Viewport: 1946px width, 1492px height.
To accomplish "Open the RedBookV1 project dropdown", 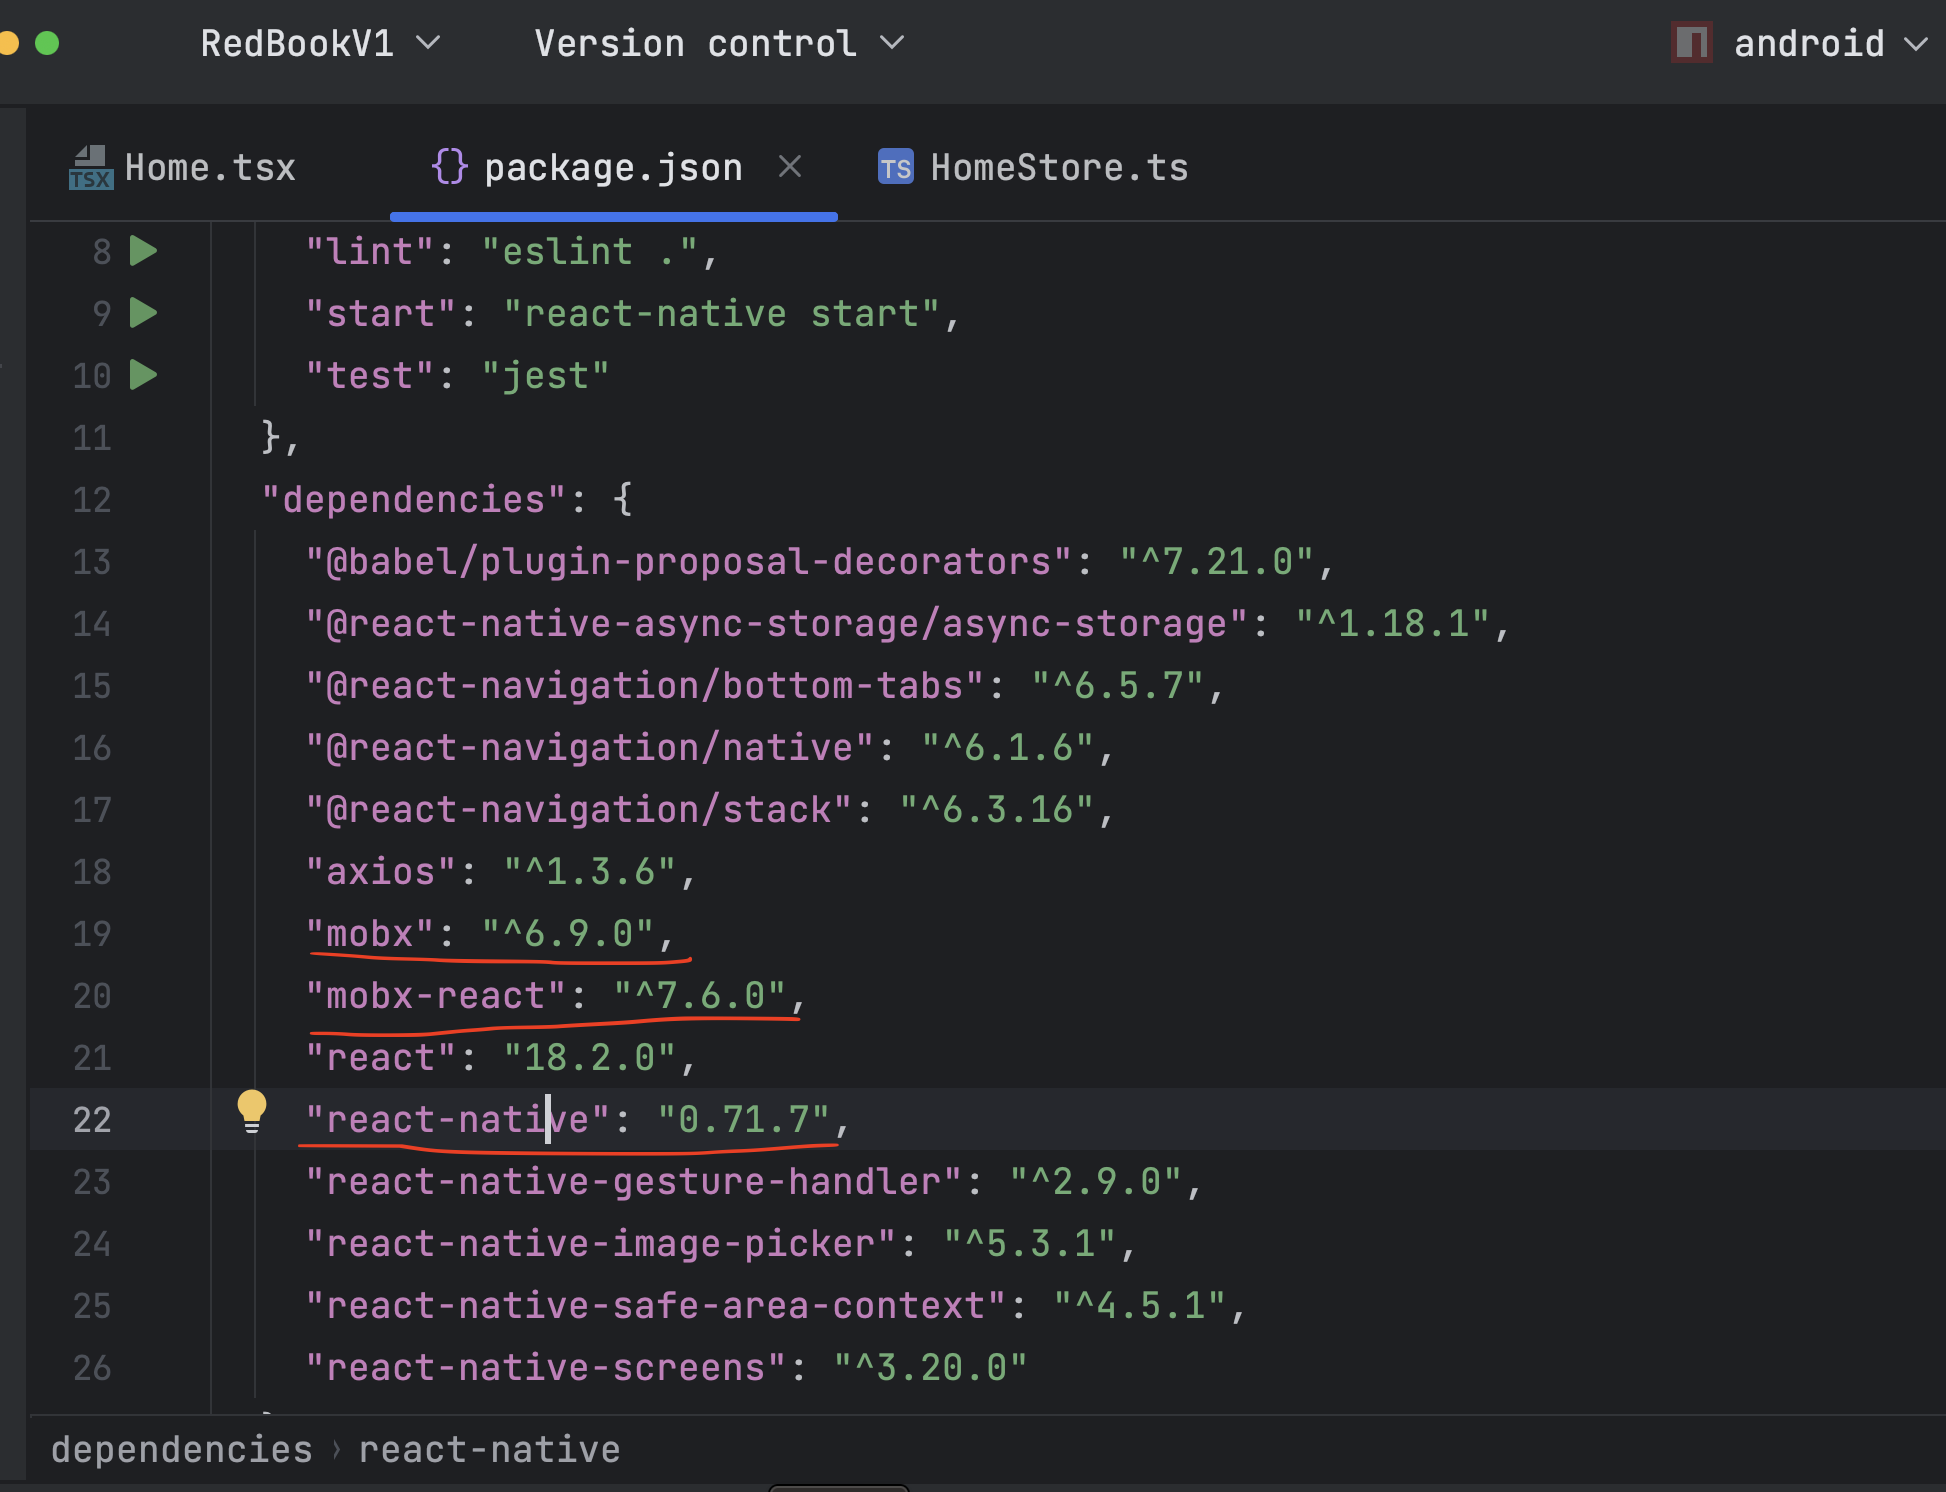I will (x=320, y=43).
